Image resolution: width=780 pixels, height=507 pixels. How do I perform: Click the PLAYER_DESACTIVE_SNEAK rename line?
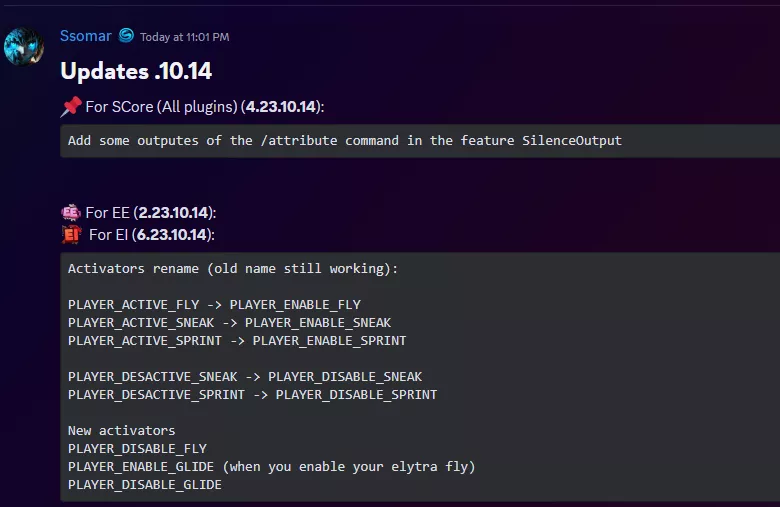[245, 376]
